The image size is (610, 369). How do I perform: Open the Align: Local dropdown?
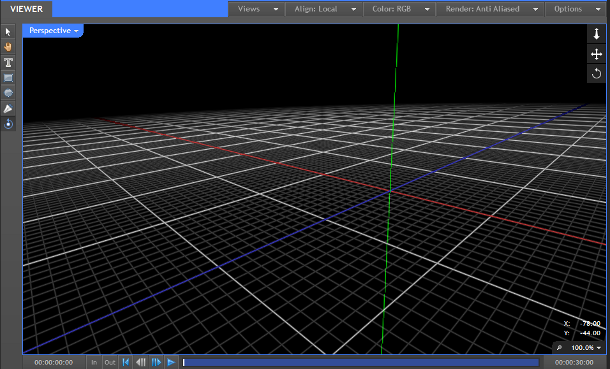point(324,9)
